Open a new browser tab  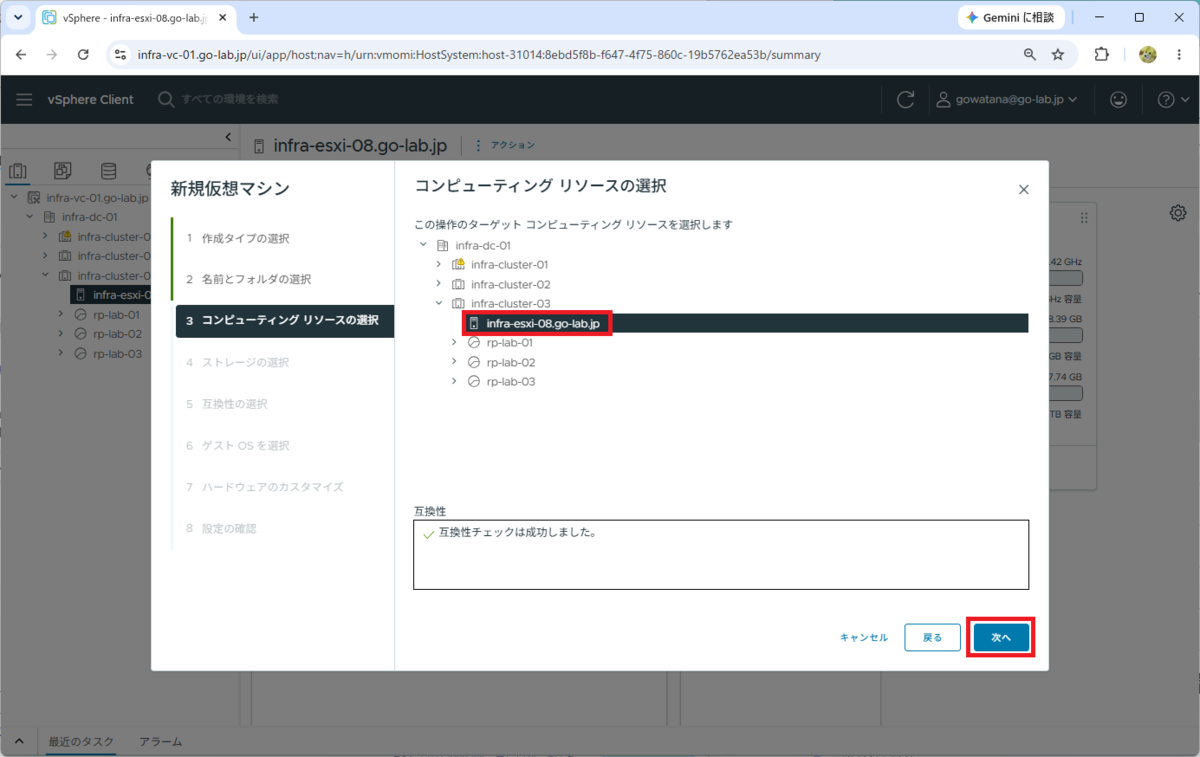254,18
